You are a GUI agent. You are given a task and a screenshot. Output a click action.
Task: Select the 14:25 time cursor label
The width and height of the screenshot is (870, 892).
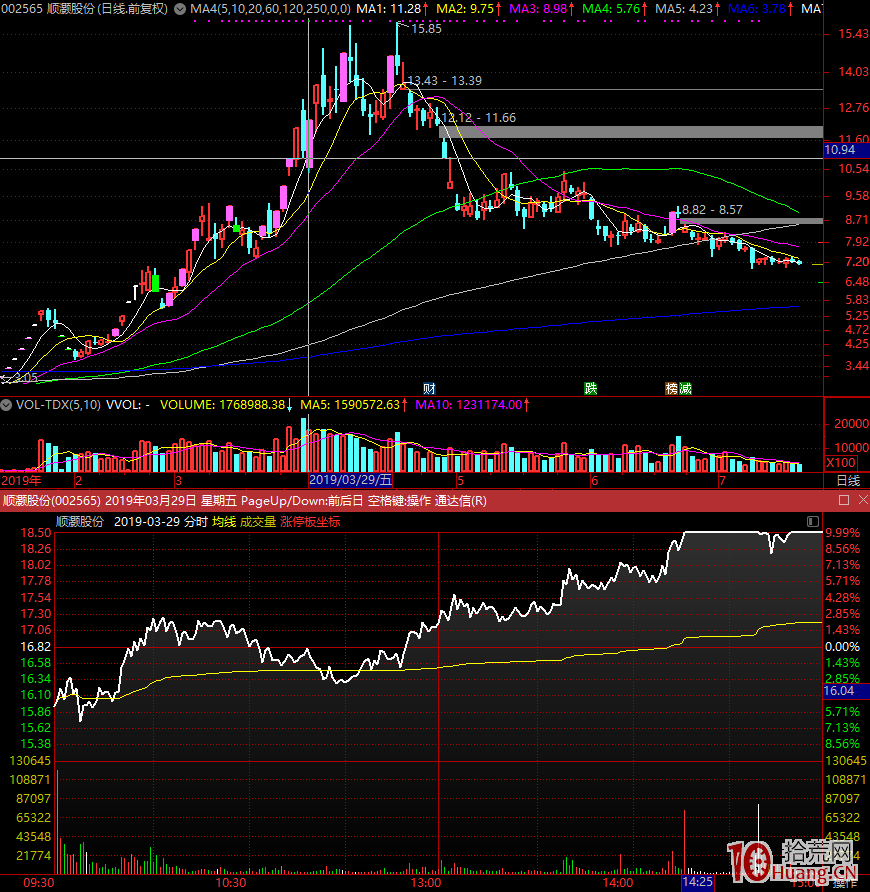(x=698, y=882)
